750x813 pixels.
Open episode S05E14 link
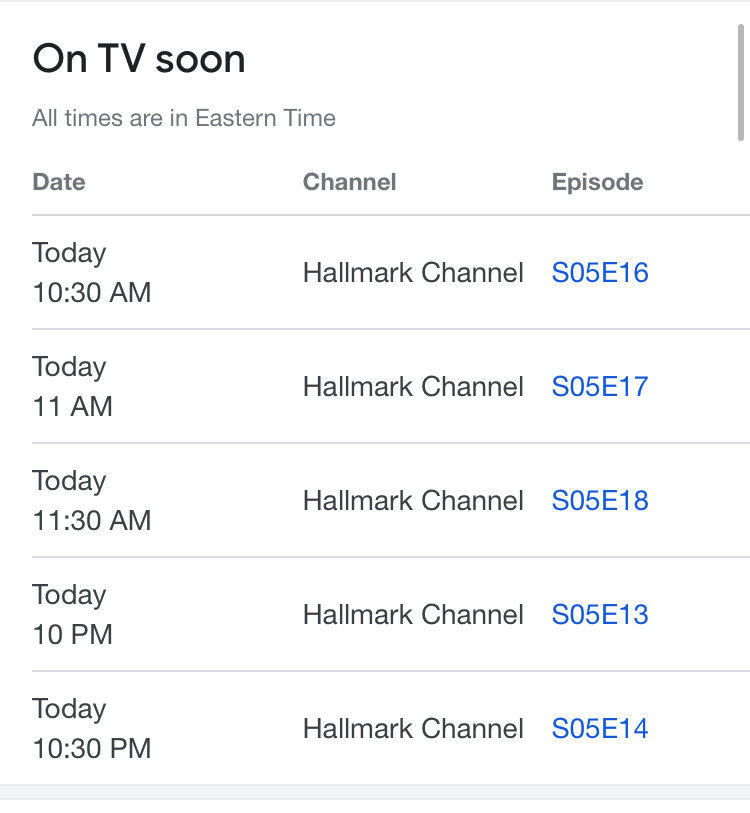[600, 728]
